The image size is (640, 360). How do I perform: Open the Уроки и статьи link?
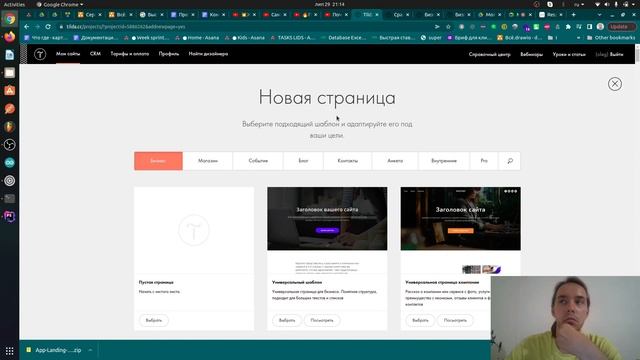coord(569,54)
